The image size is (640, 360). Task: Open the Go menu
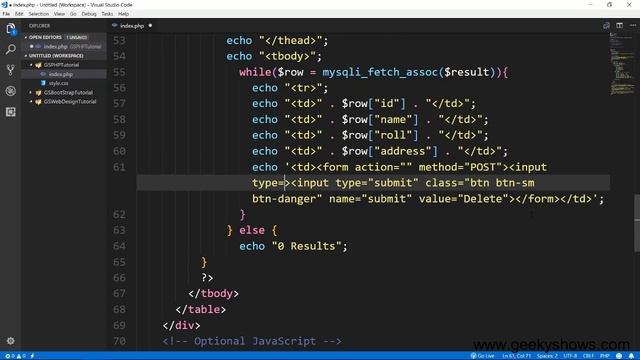click(73, 14)
